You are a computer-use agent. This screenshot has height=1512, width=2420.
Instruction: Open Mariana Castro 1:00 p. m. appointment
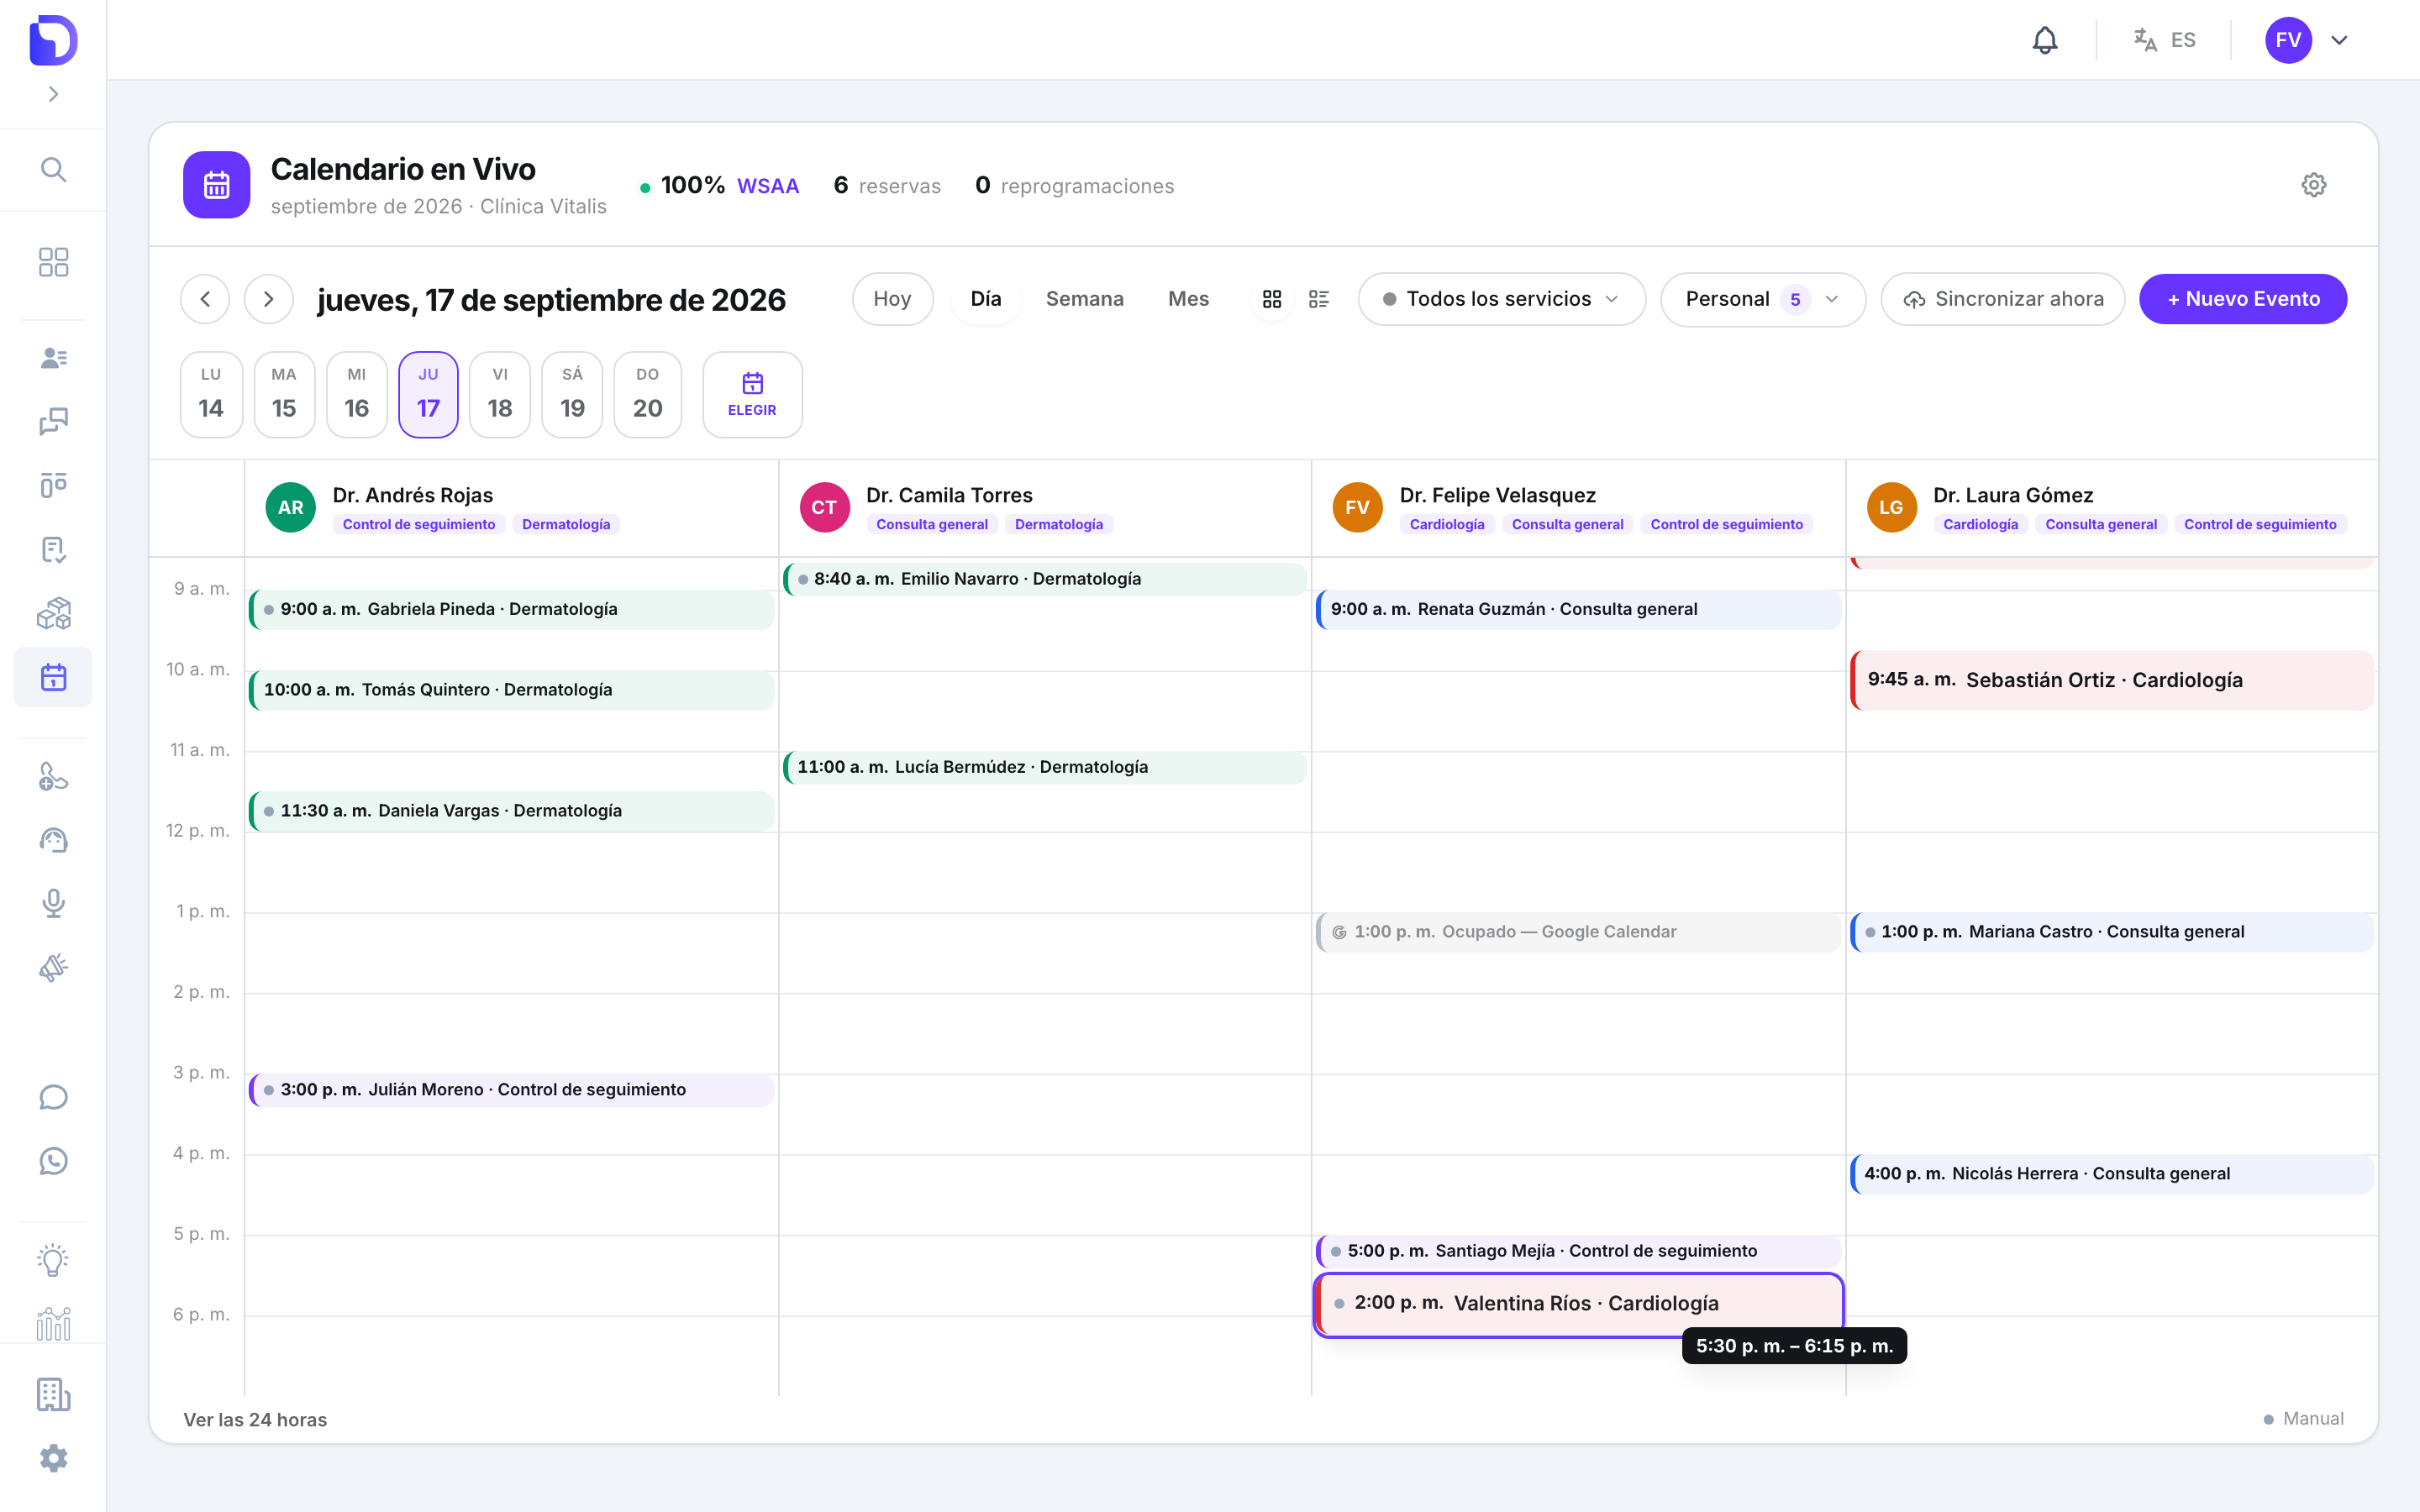point(2112,932)
